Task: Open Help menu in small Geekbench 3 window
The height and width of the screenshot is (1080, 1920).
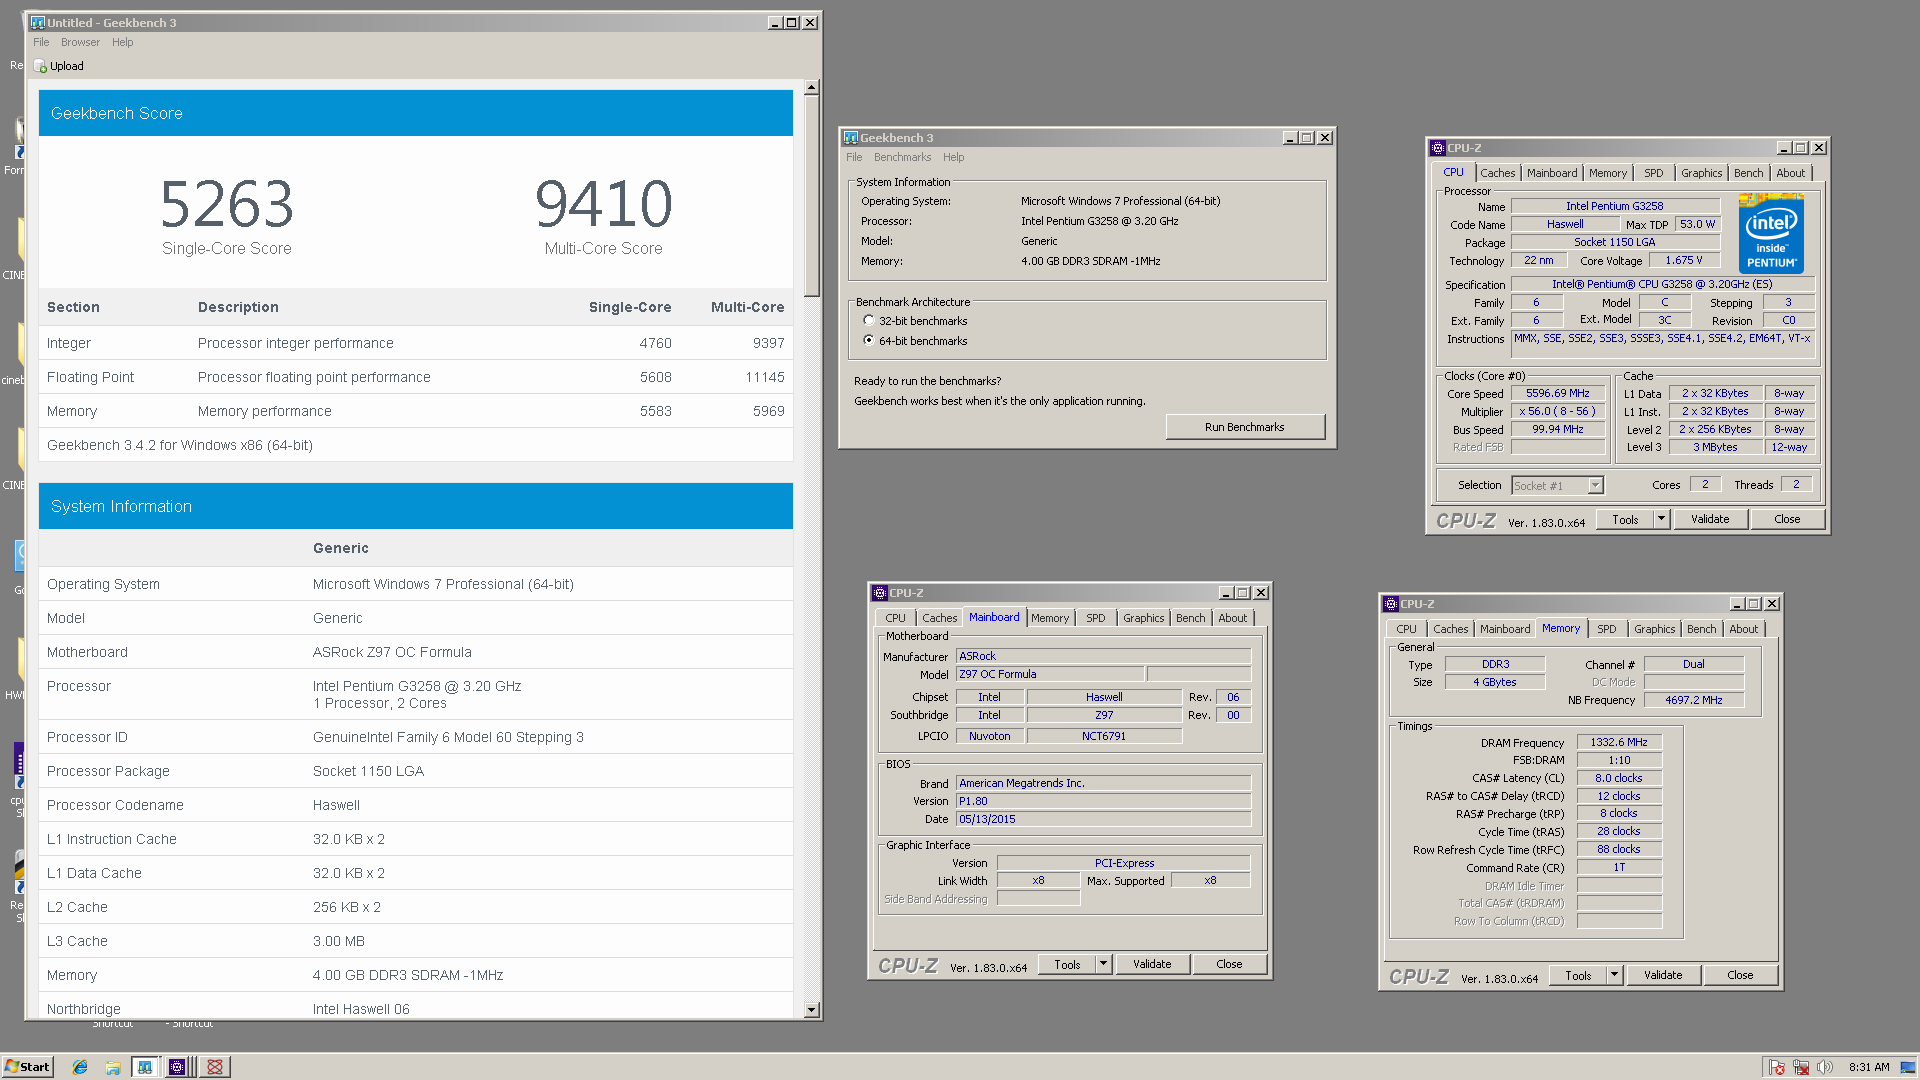Action: [953, 157]
